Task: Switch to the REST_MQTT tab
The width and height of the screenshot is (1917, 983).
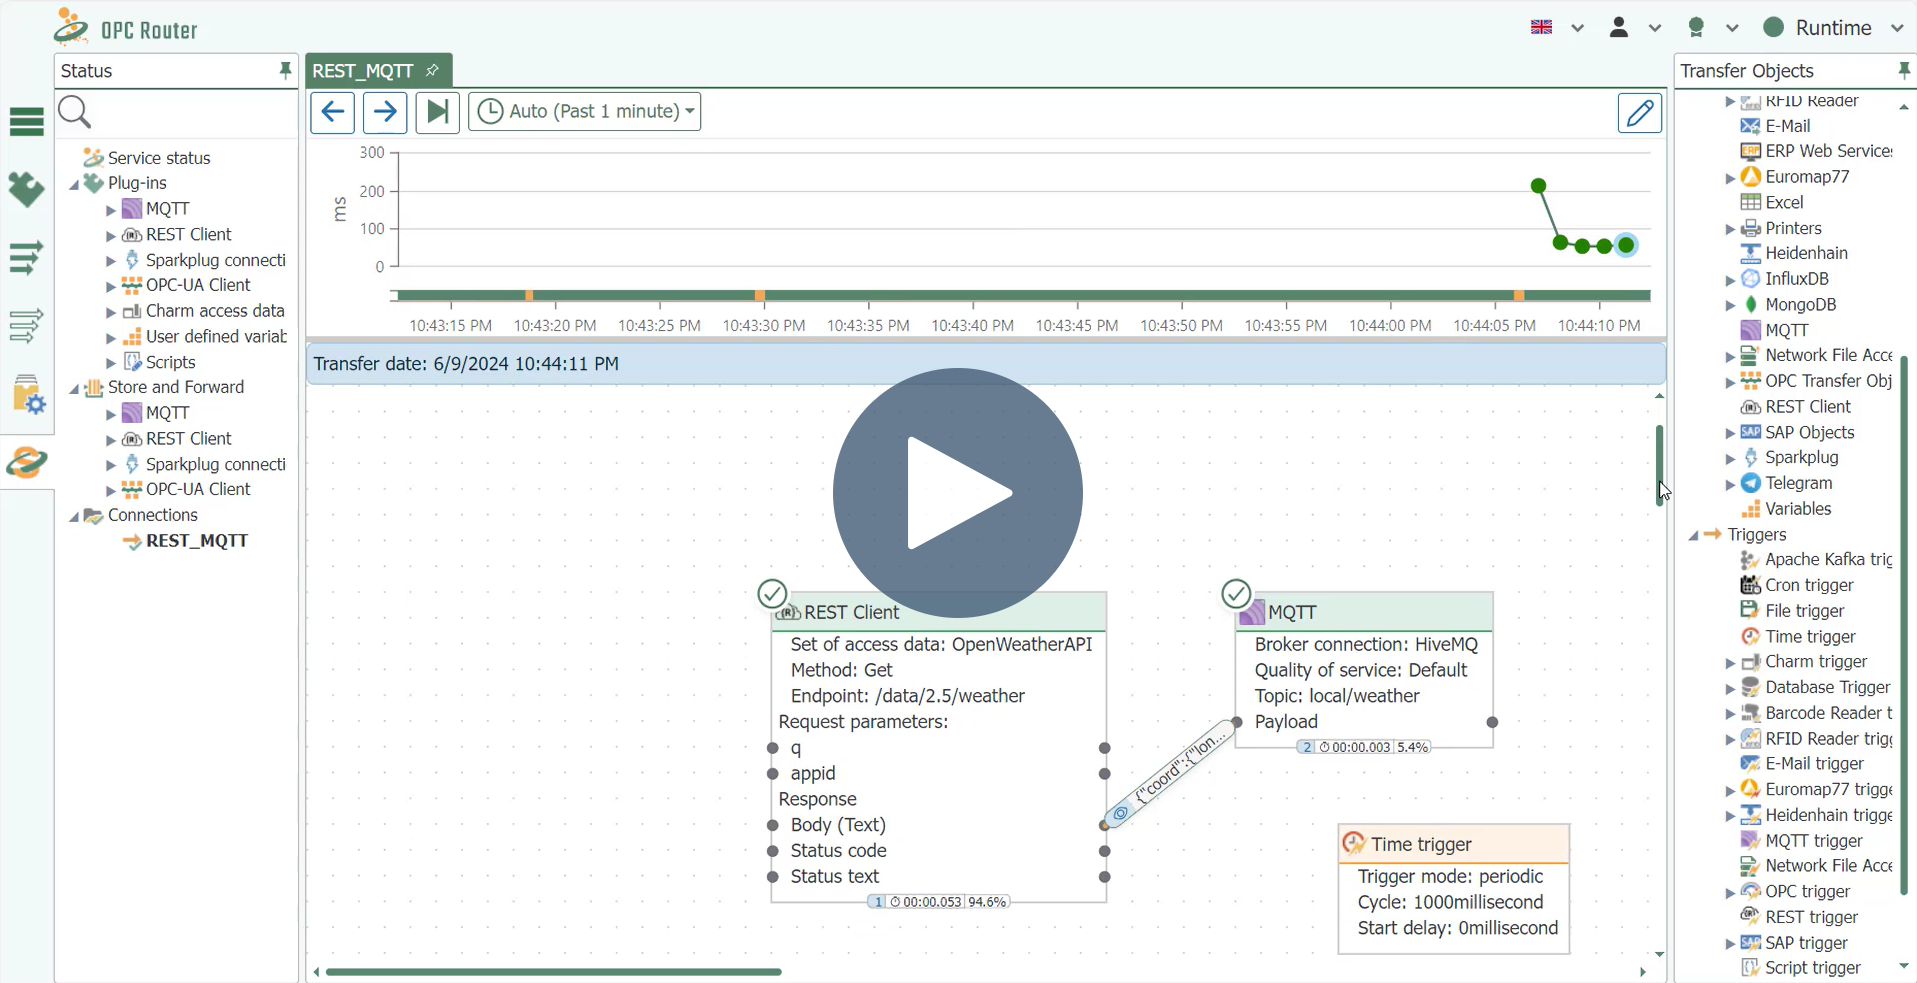Action: pyautogui.click(x=363, y=70)
